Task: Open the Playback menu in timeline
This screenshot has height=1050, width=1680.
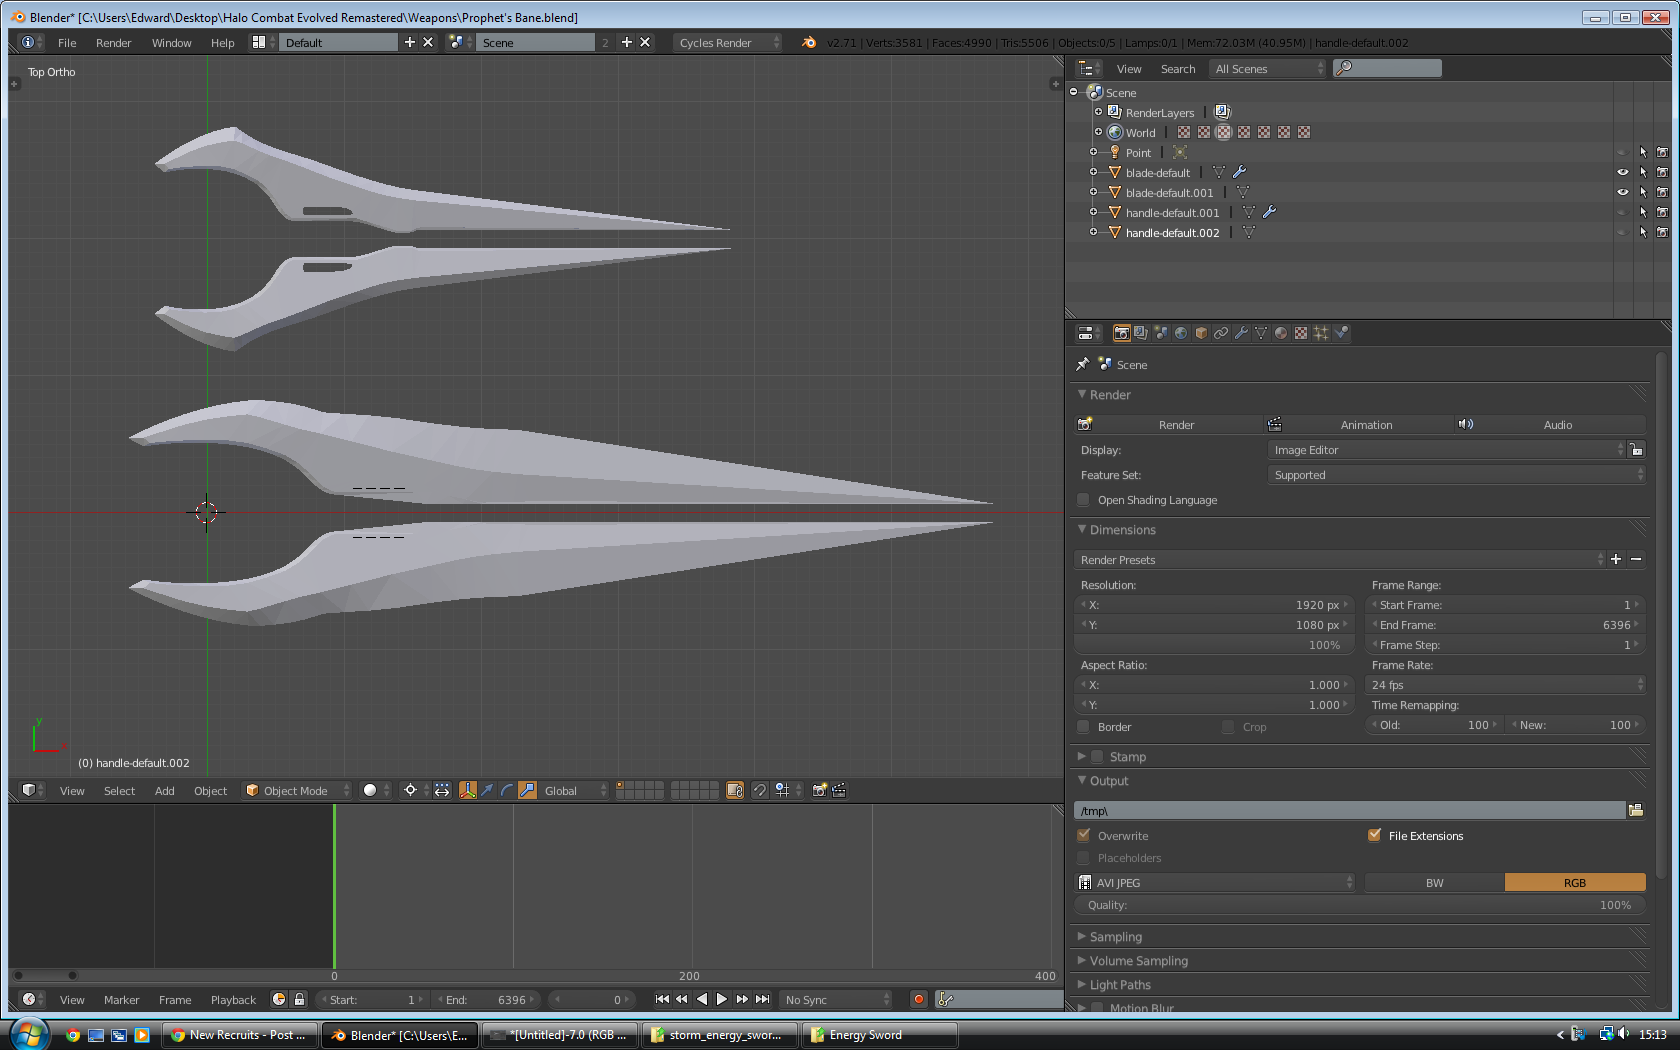Action: point(233,1000)
